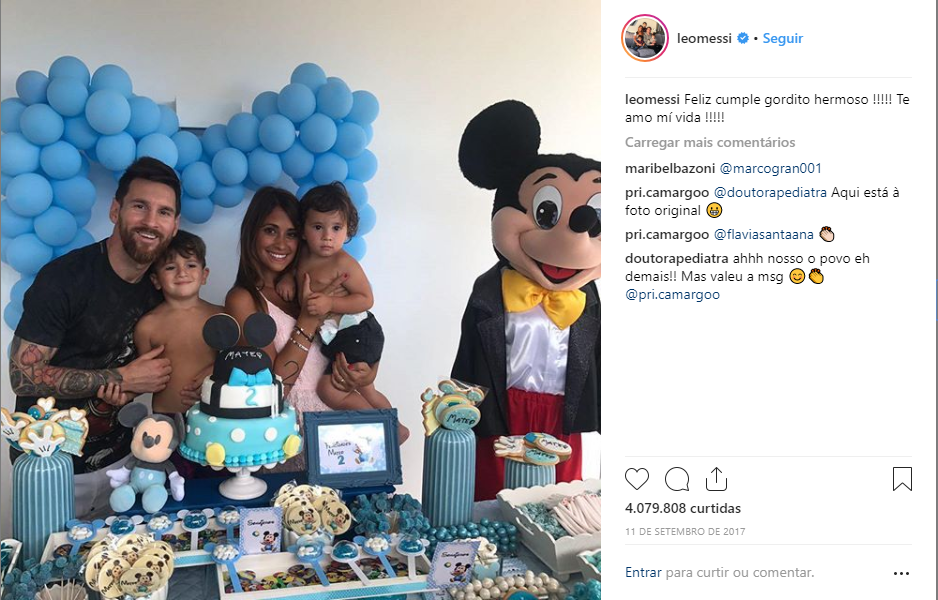The width and height of the screenshot is (938, 600).
Task: Save the post with the bookmark icon
Action: point(902,479)
